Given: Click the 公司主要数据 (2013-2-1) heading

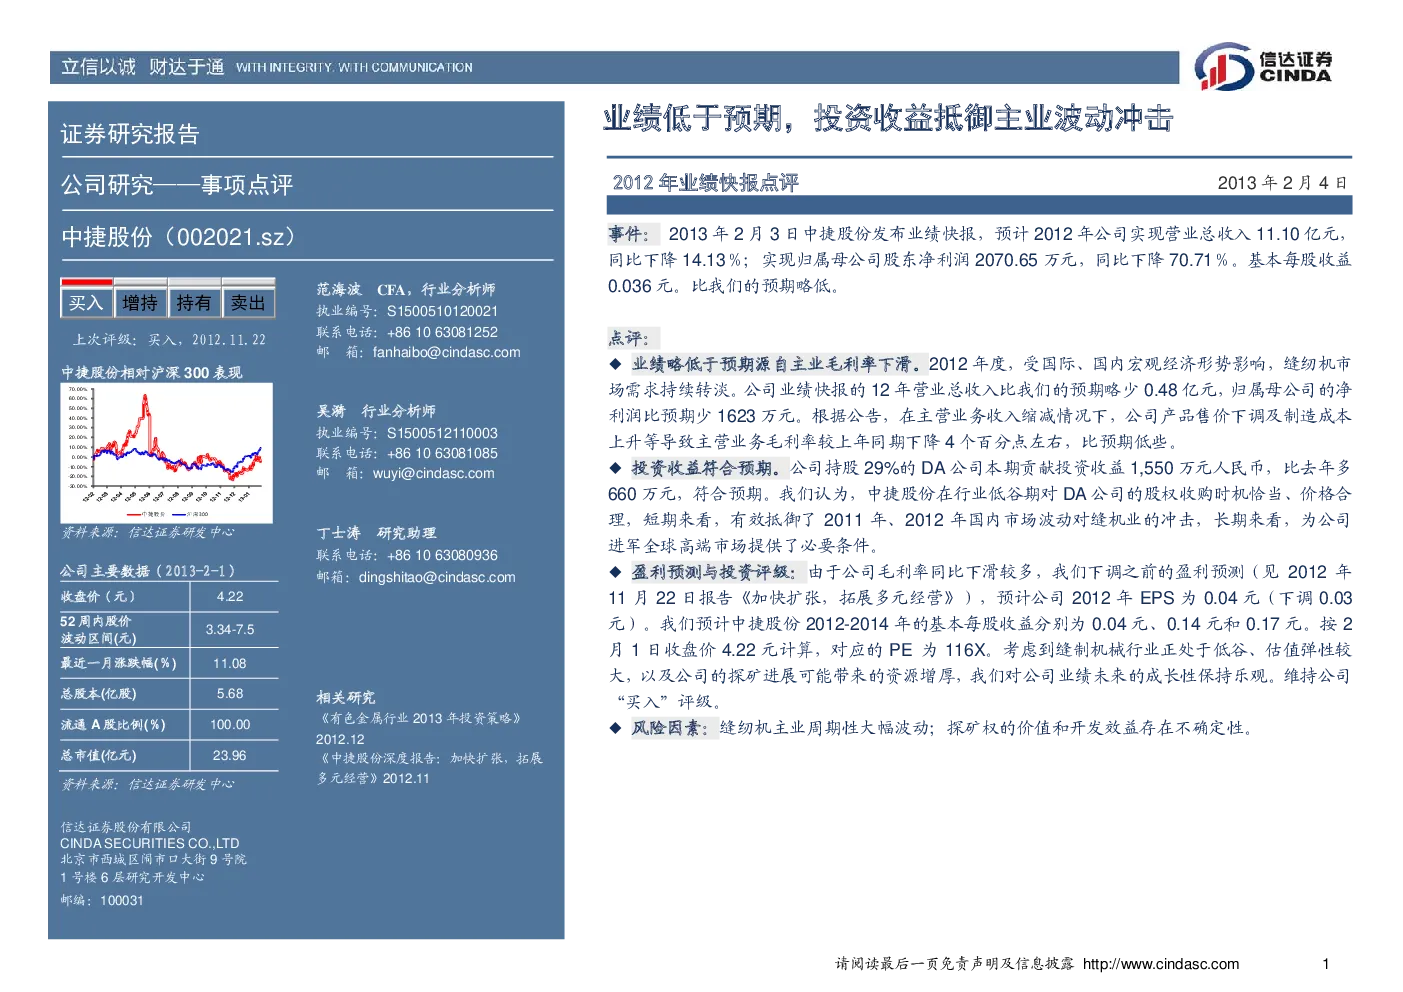Looking at the screenshot, I should click(x=147, y=571).
